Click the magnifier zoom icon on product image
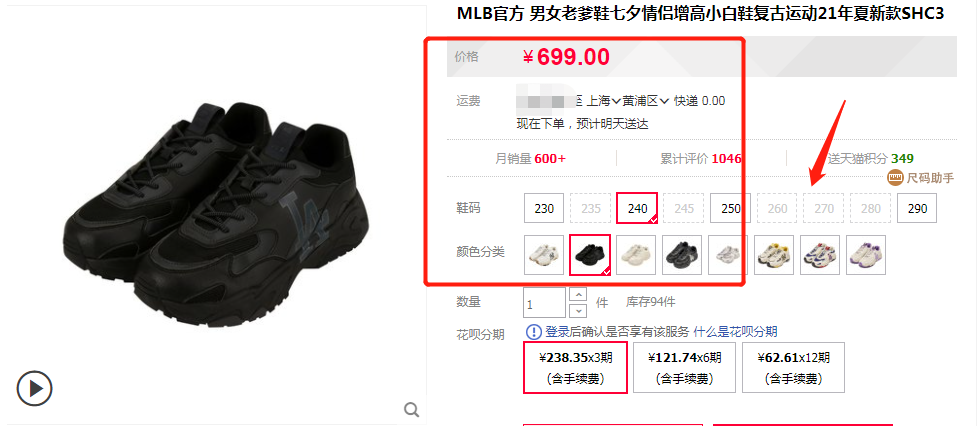Image resolution: width=978 pixels, height=426 pixels. tap(411, 409)
